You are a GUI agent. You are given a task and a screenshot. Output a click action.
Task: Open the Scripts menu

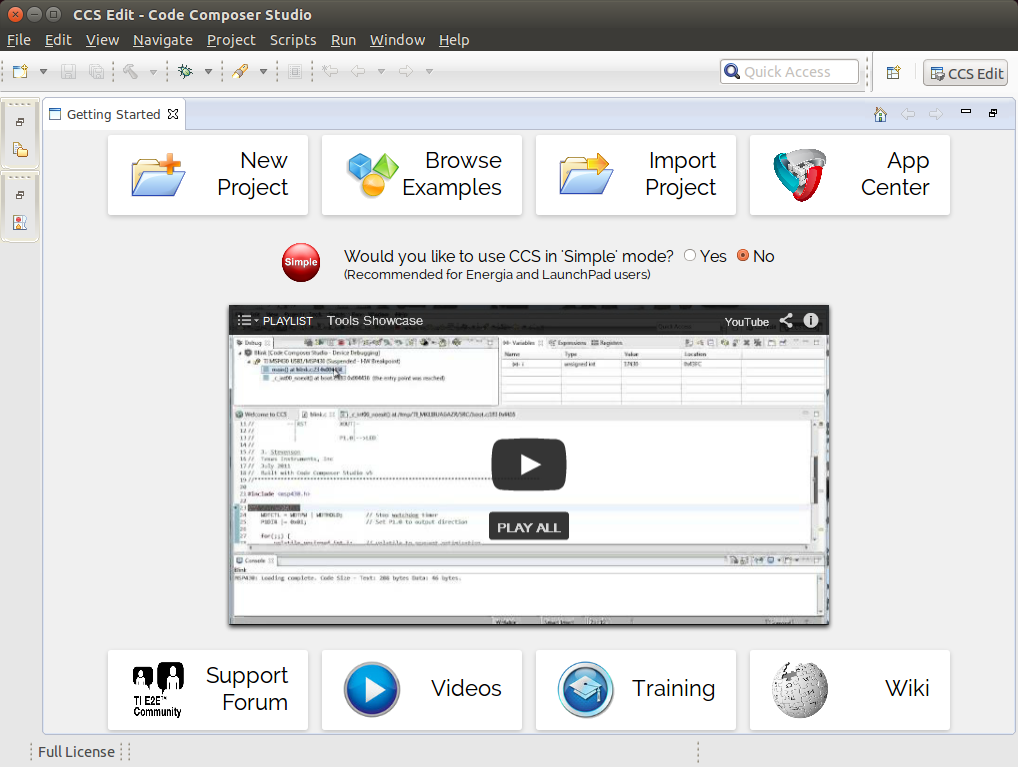point(293,40)
